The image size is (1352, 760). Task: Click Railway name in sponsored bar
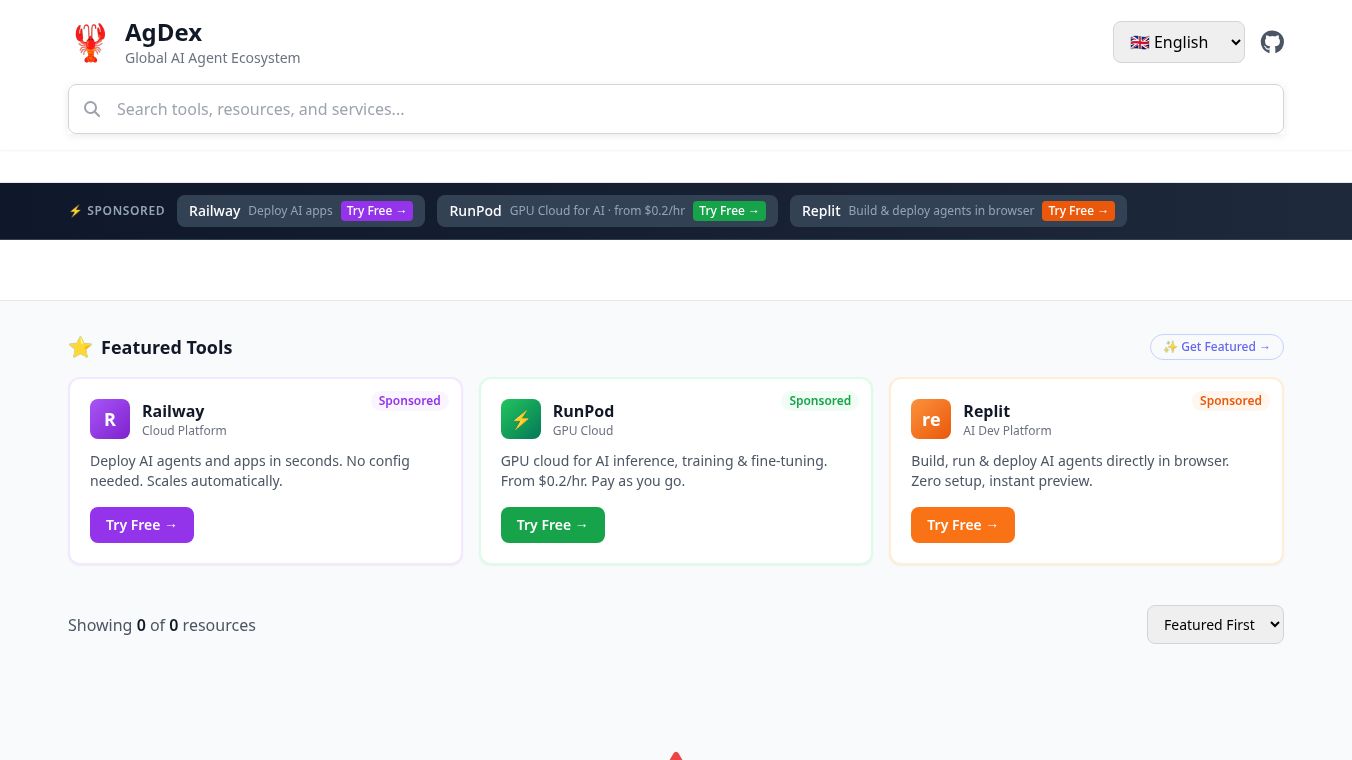coord(215,211)
